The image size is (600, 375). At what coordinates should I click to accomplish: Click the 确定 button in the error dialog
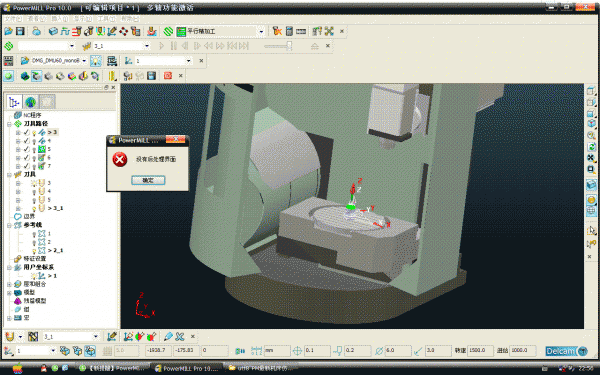148,180
